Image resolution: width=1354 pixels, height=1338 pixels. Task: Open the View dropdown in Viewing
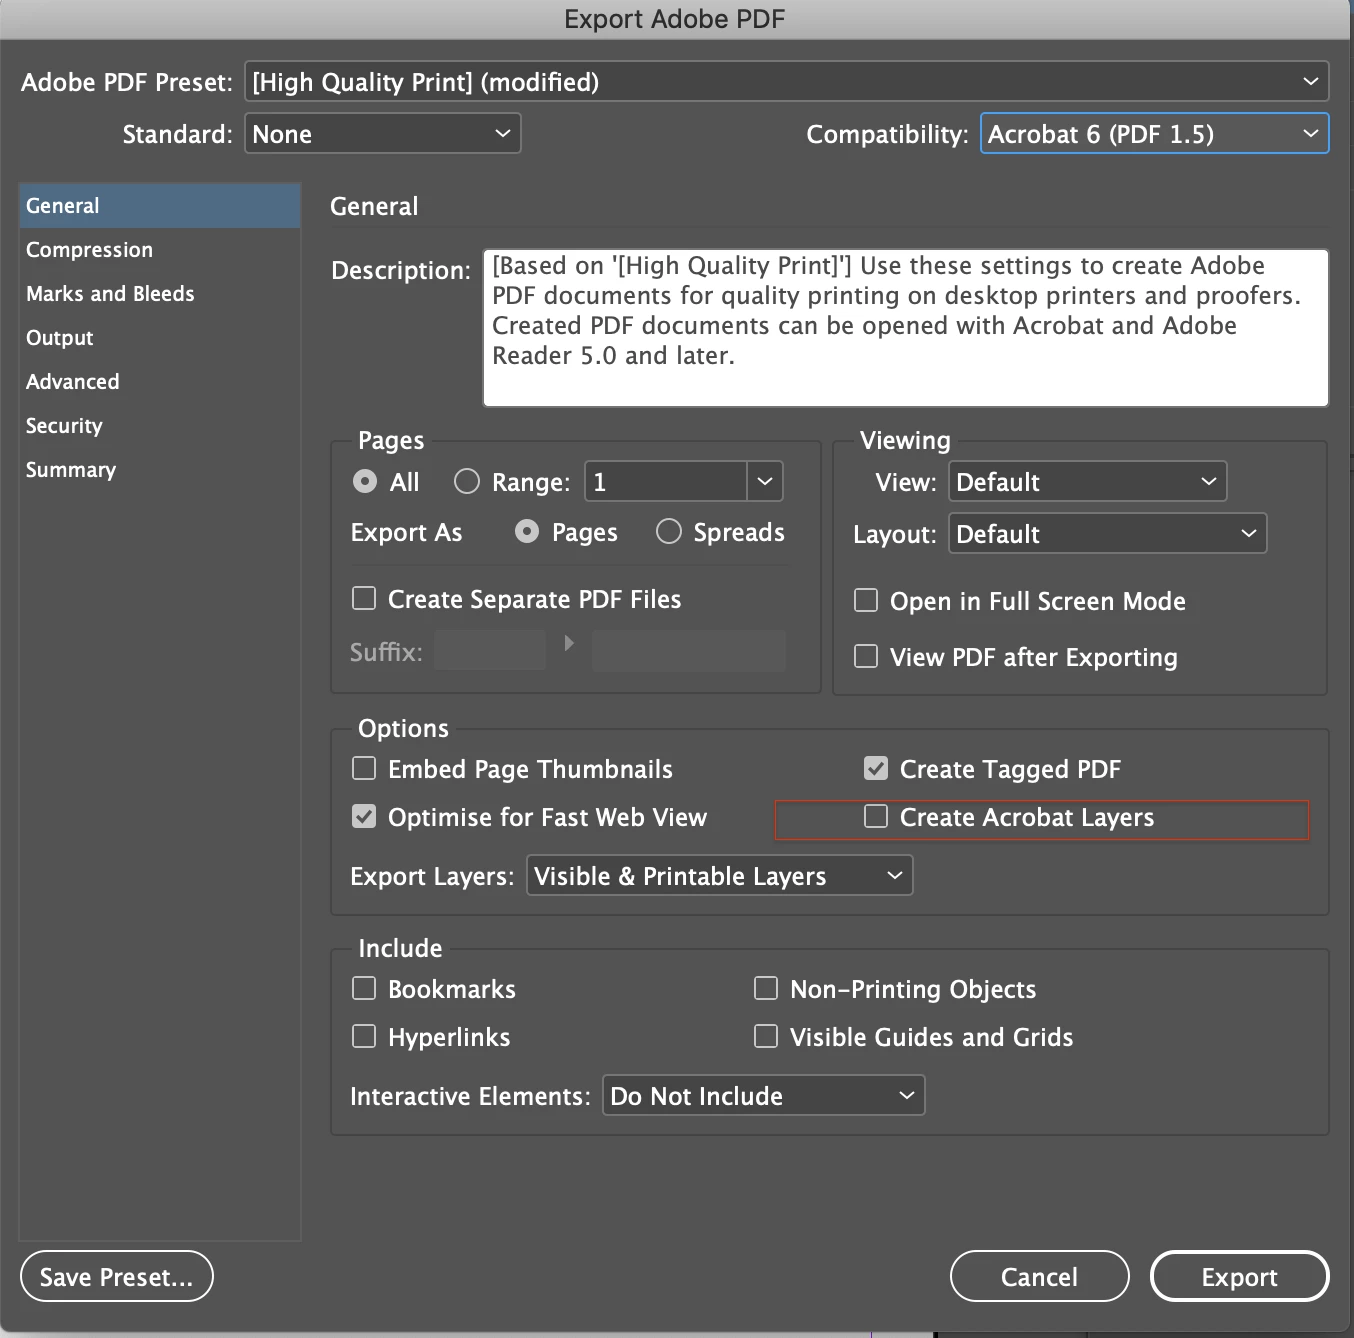(1087, 481)
